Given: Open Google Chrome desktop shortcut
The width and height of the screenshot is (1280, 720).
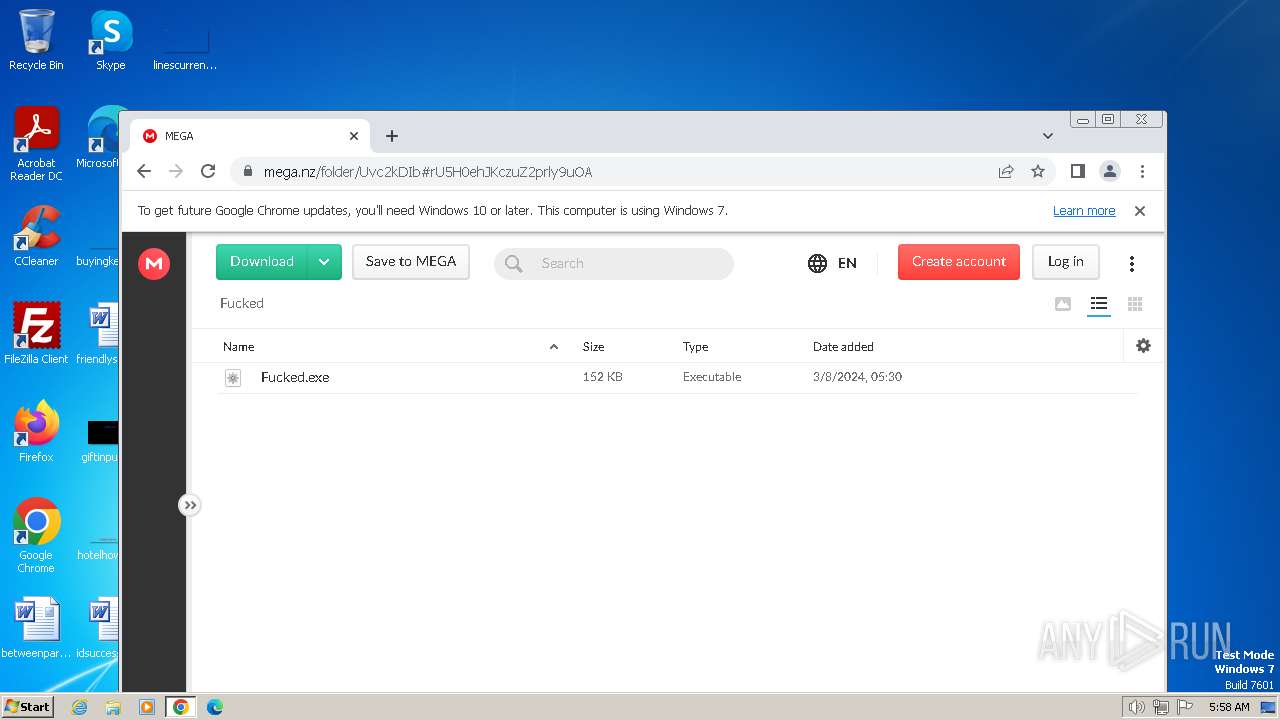Looking at the screenshot, I should click(36, 535).
